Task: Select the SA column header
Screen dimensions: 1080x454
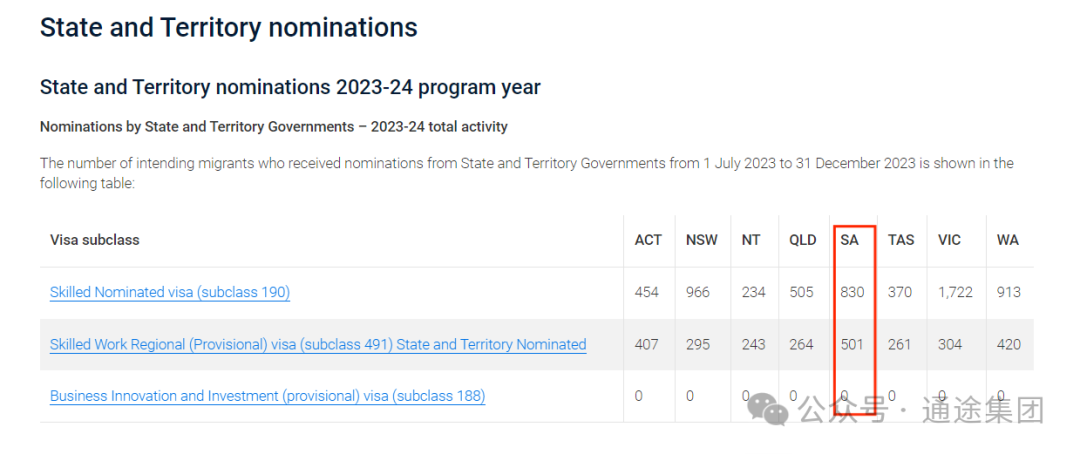Action: [x=849, y=240]
